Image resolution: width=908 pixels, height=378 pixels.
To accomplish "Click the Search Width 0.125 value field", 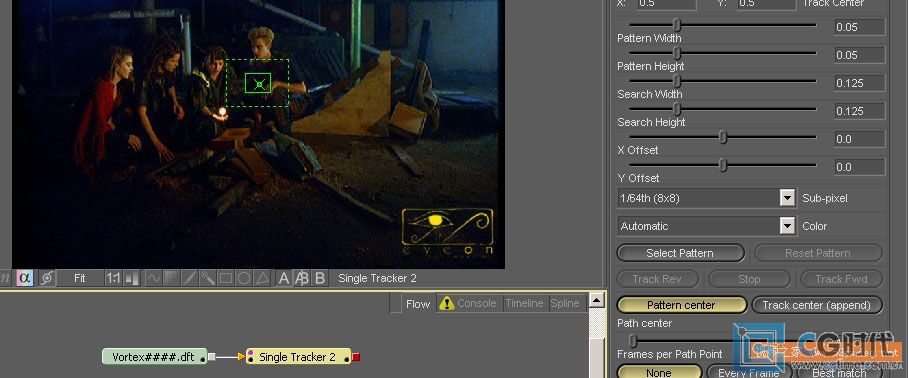I will click(x=859, y=83).
